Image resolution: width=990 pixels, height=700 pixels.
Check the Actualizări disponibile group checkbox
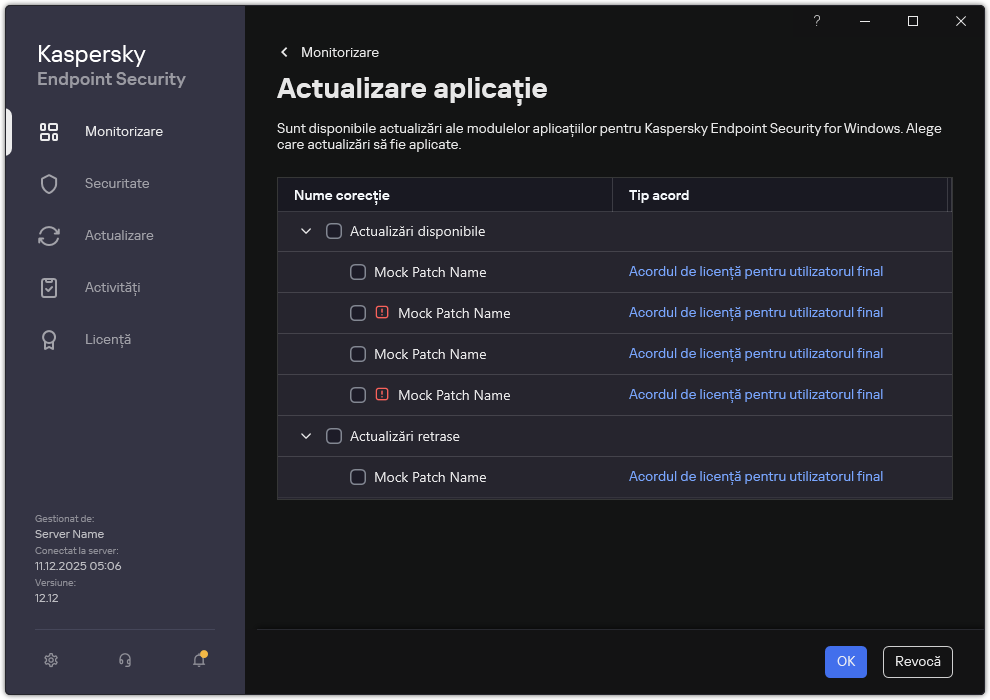(334, 230)
